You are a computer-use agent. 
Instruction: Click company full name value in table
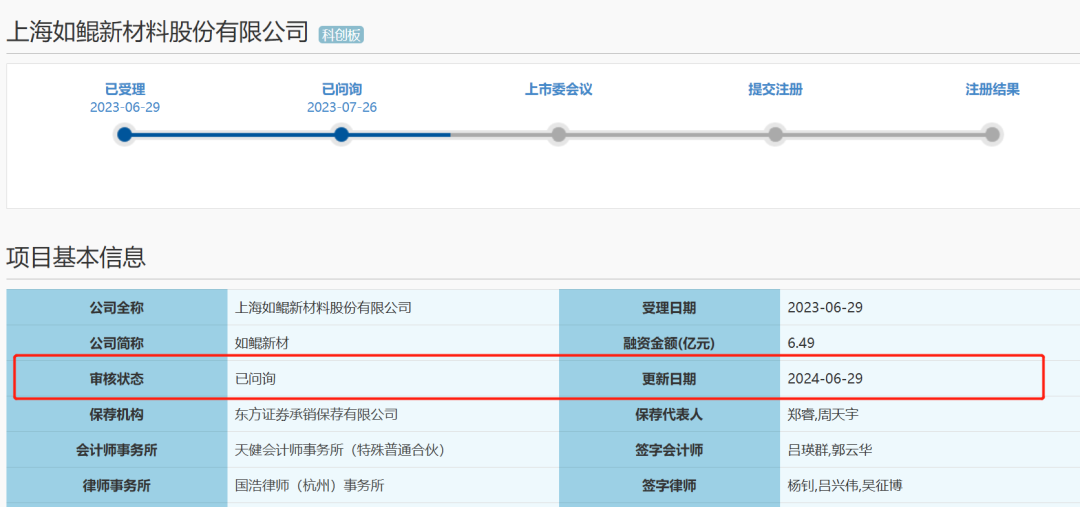click(x=323, y=307)
